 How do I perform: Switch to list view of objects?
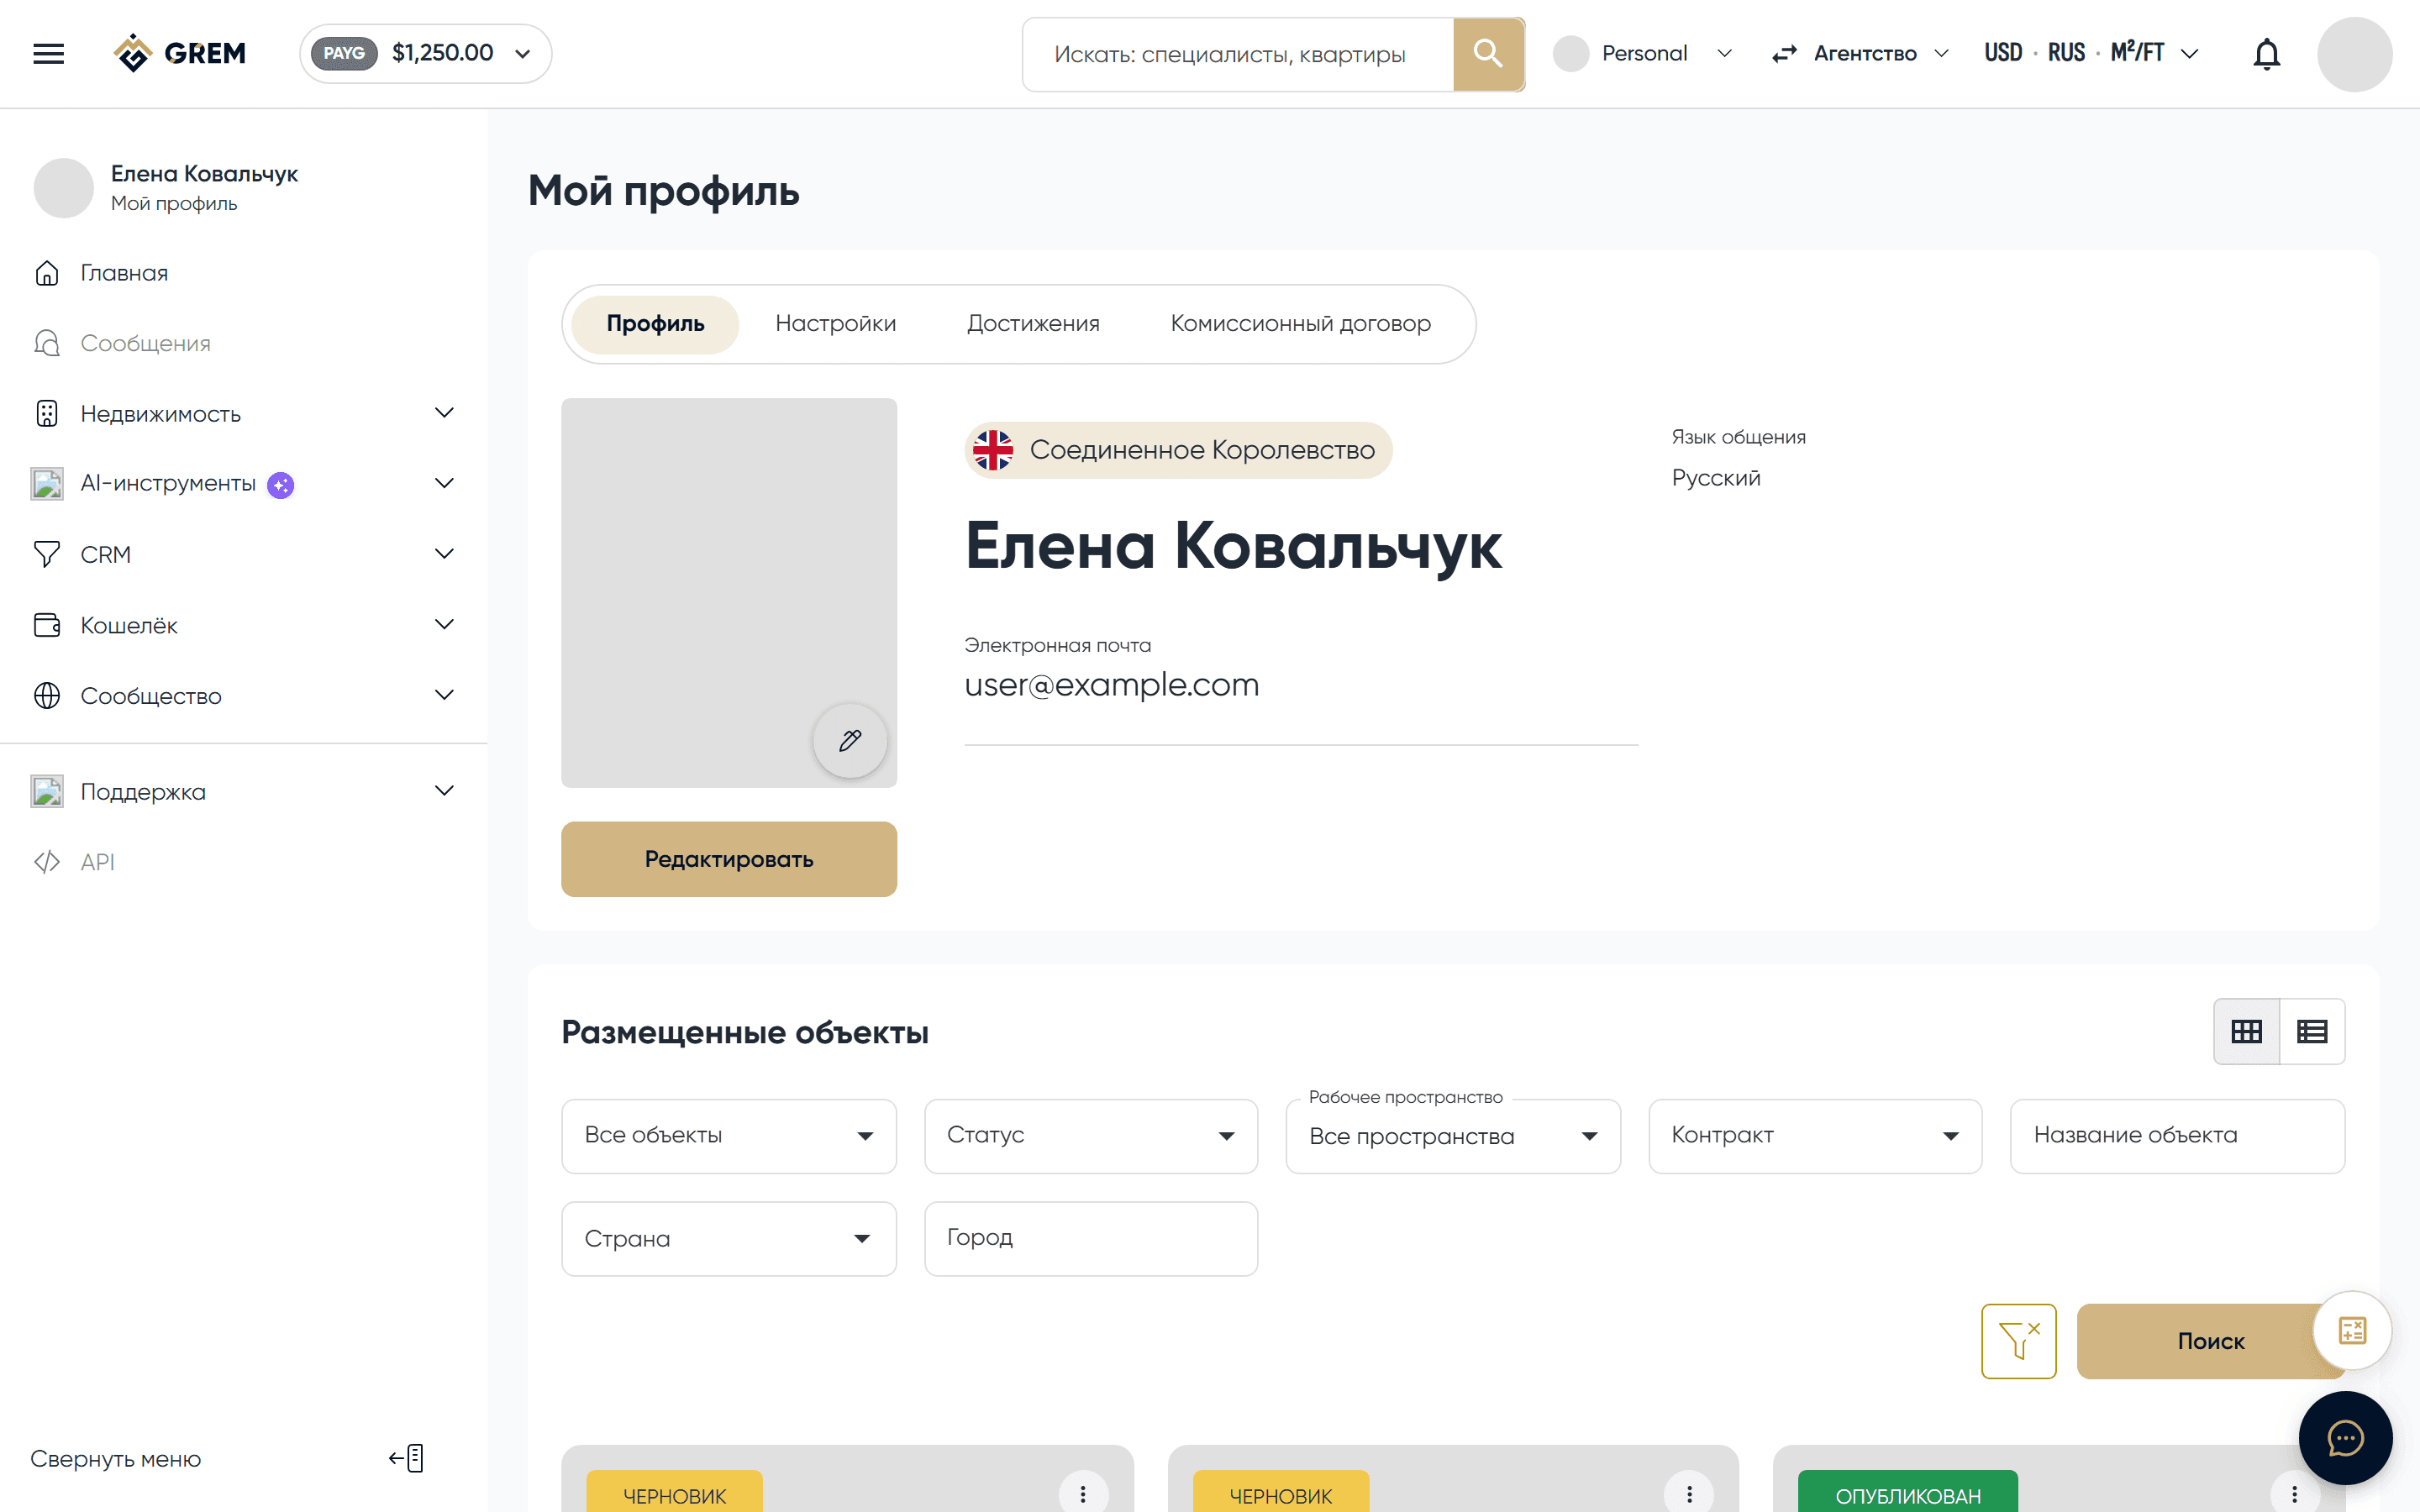(2312, 1031)
